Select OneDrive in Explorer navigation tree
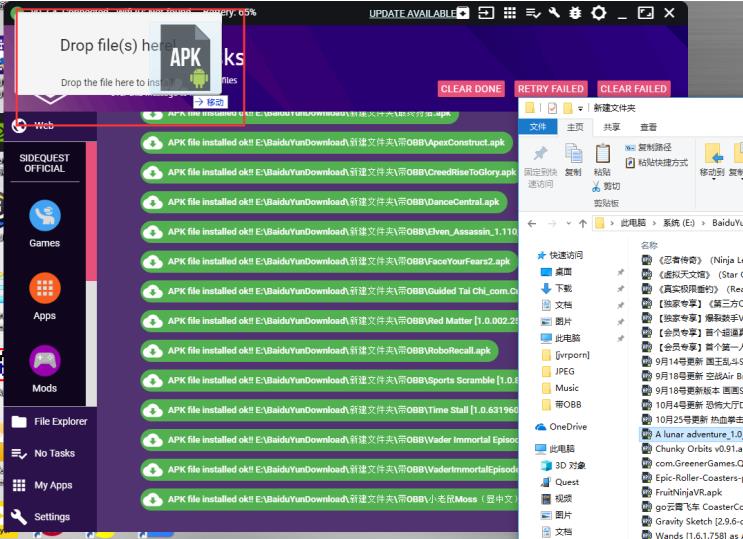This screenshot has height=539, width=743. [x=561, y=427]
